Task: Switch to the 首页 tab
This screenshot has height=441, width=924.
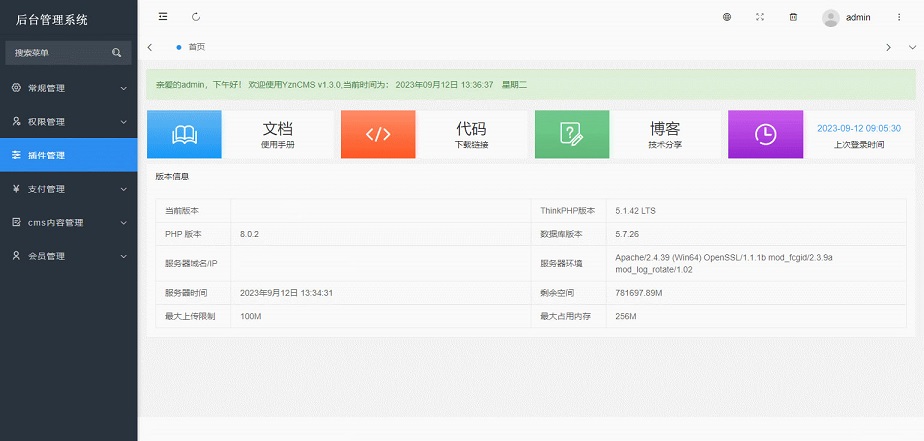Action: pyautogui.click(x=190, y=47)
